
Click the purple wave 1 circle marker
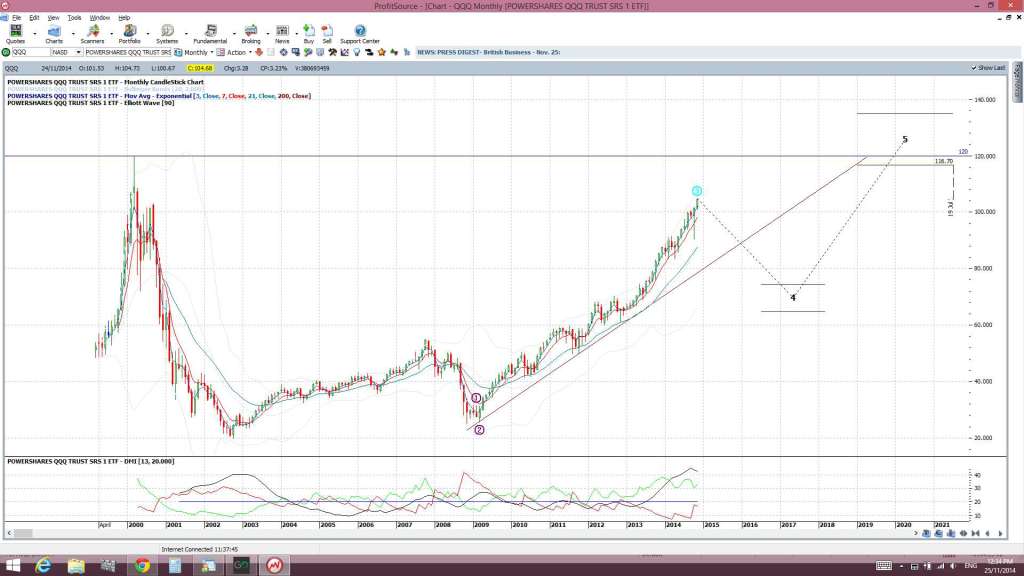(x=476, y=398)
